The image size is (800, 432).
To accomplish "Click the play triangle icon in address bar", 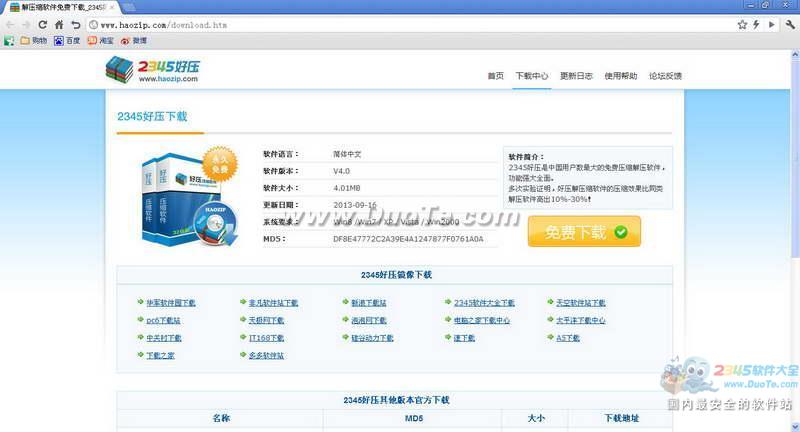I will point(771,24).
